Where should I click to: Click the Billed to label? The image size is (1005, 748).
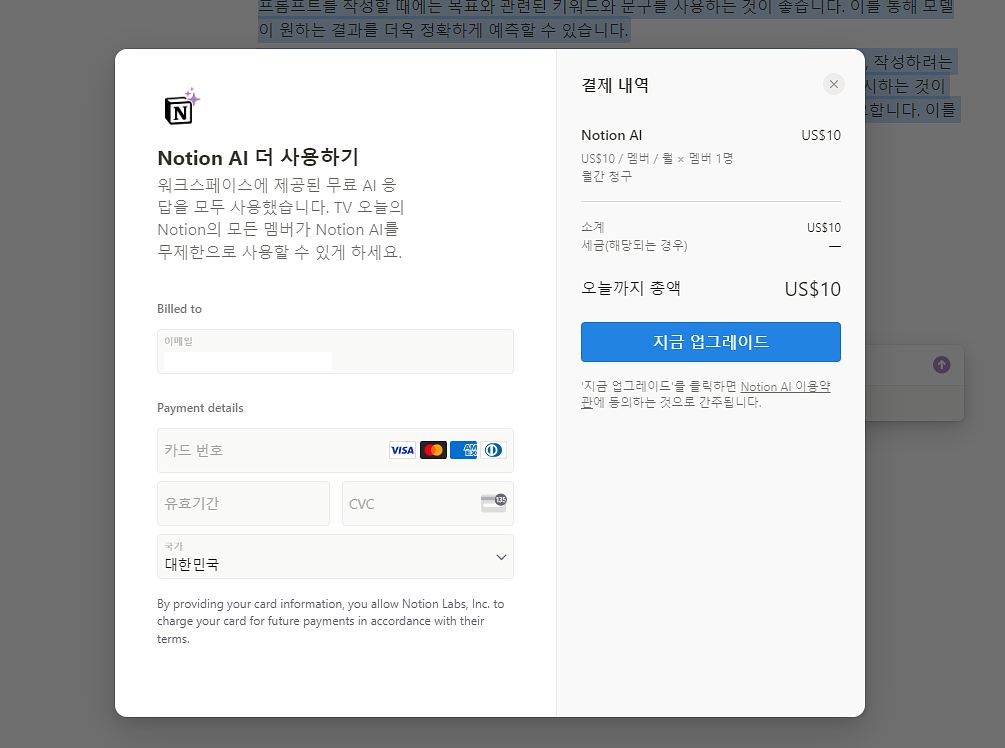click(179, 309)
